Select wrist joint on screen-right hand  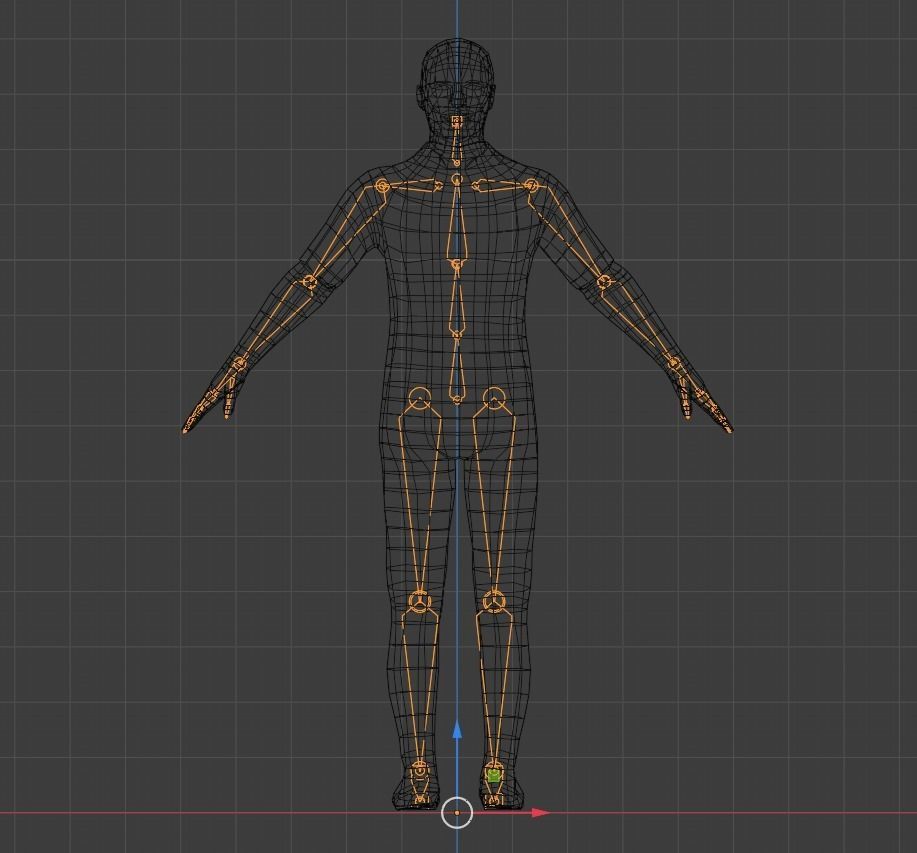click(675, 364)
